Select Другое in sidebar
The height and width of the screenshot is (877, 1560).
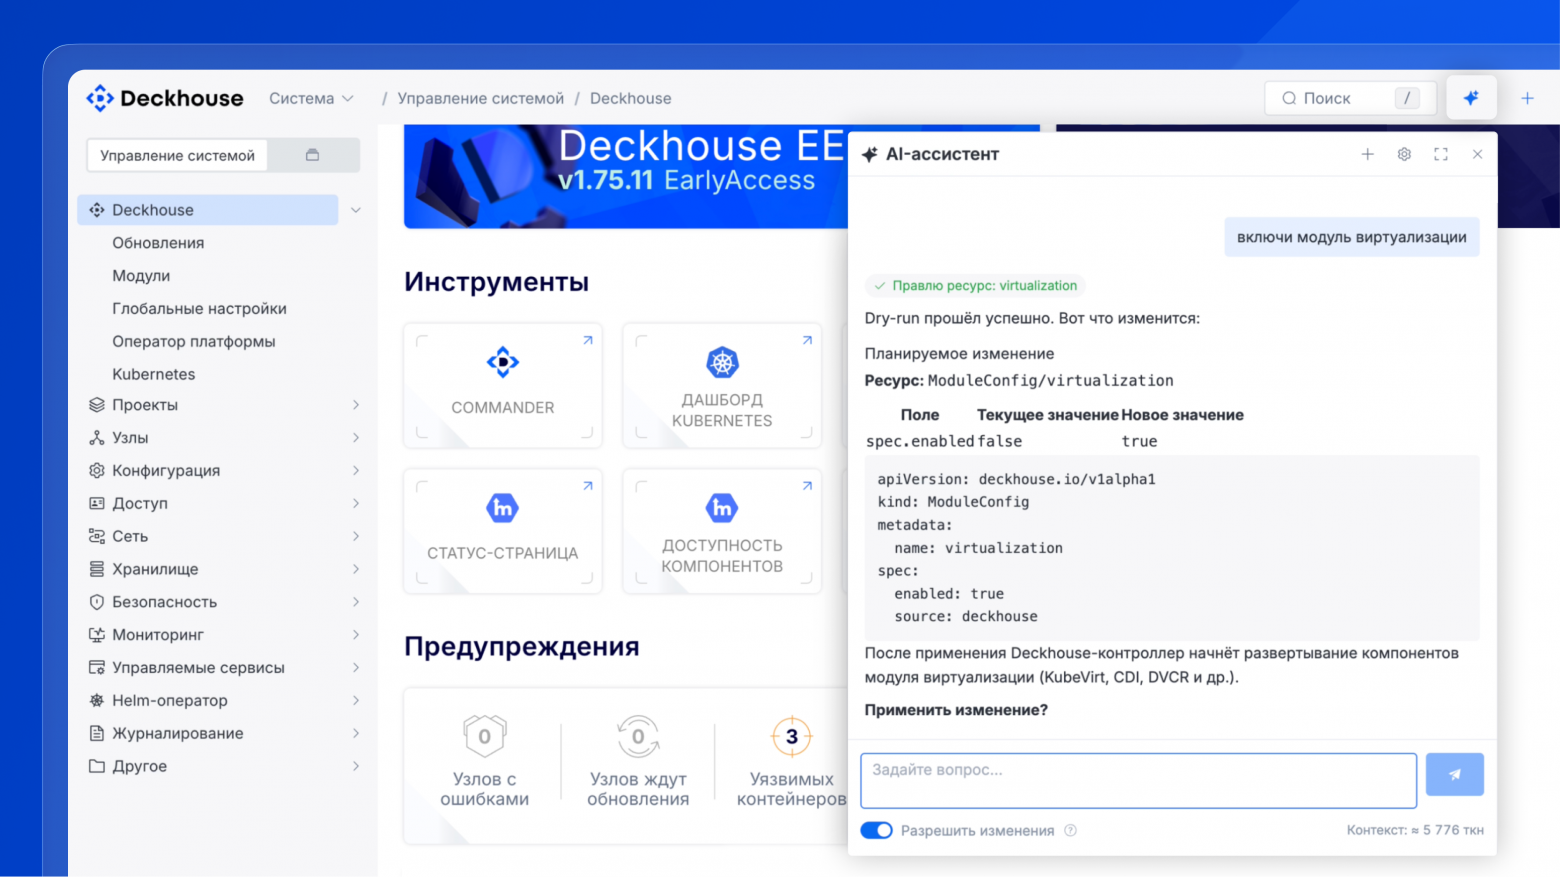coord(139,766)
